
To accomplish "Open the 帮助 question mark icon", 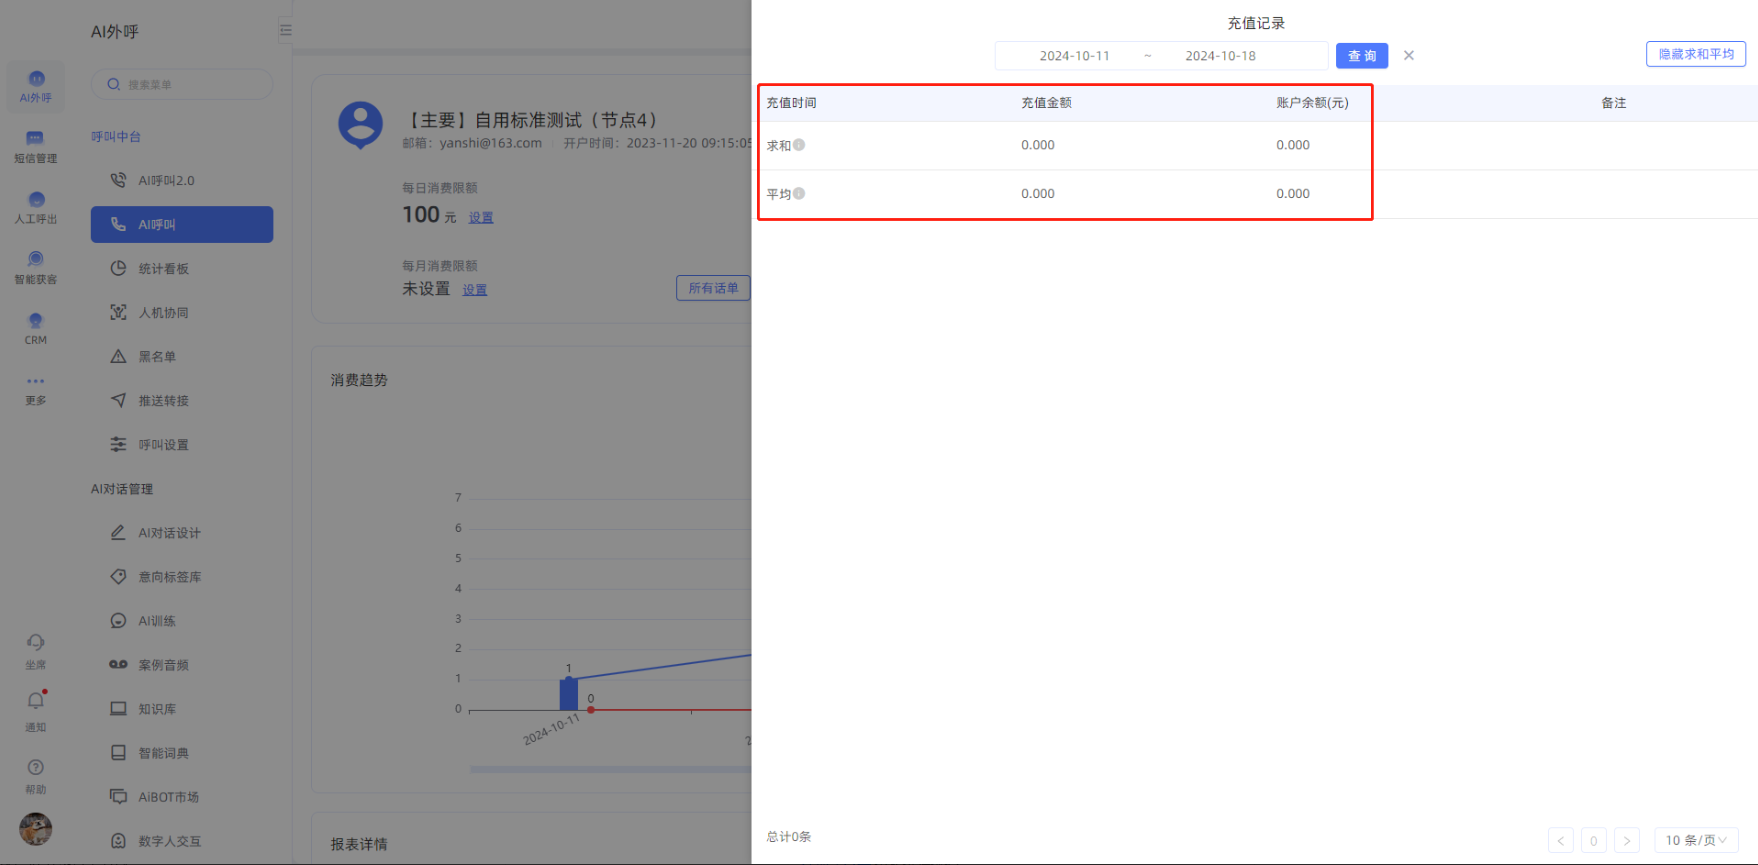I will coord(36,768).
